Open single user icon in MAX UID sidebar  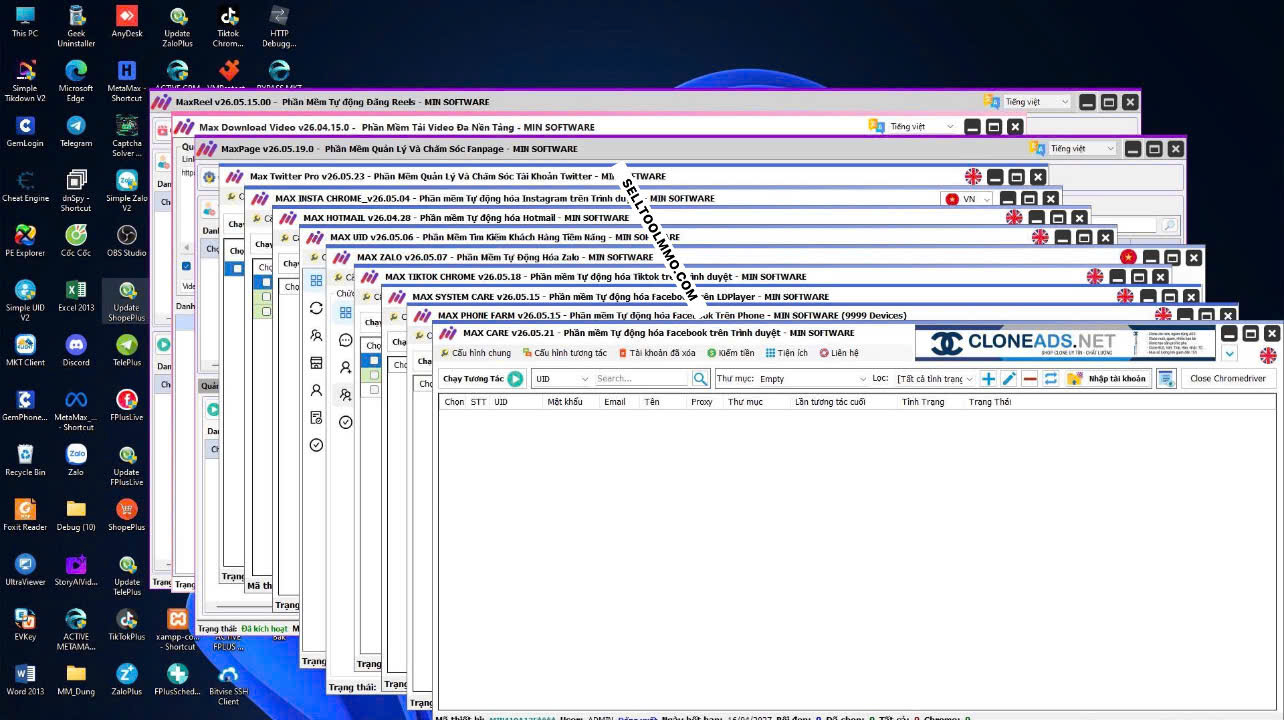[316, 390]
